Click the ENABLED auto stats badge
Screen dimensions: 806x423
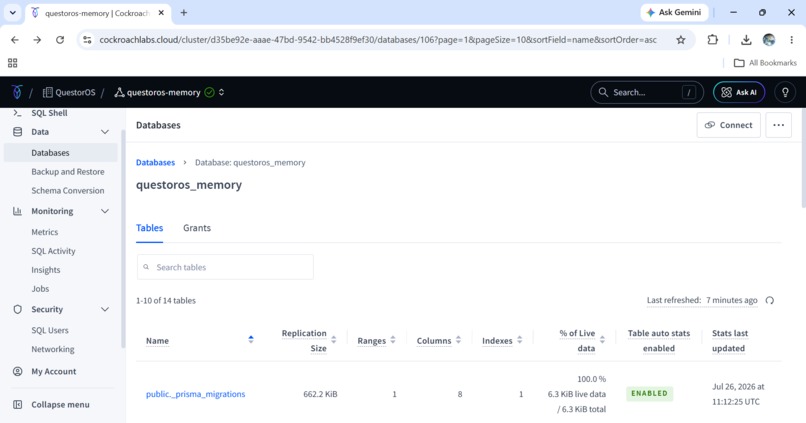coord(649,394)
